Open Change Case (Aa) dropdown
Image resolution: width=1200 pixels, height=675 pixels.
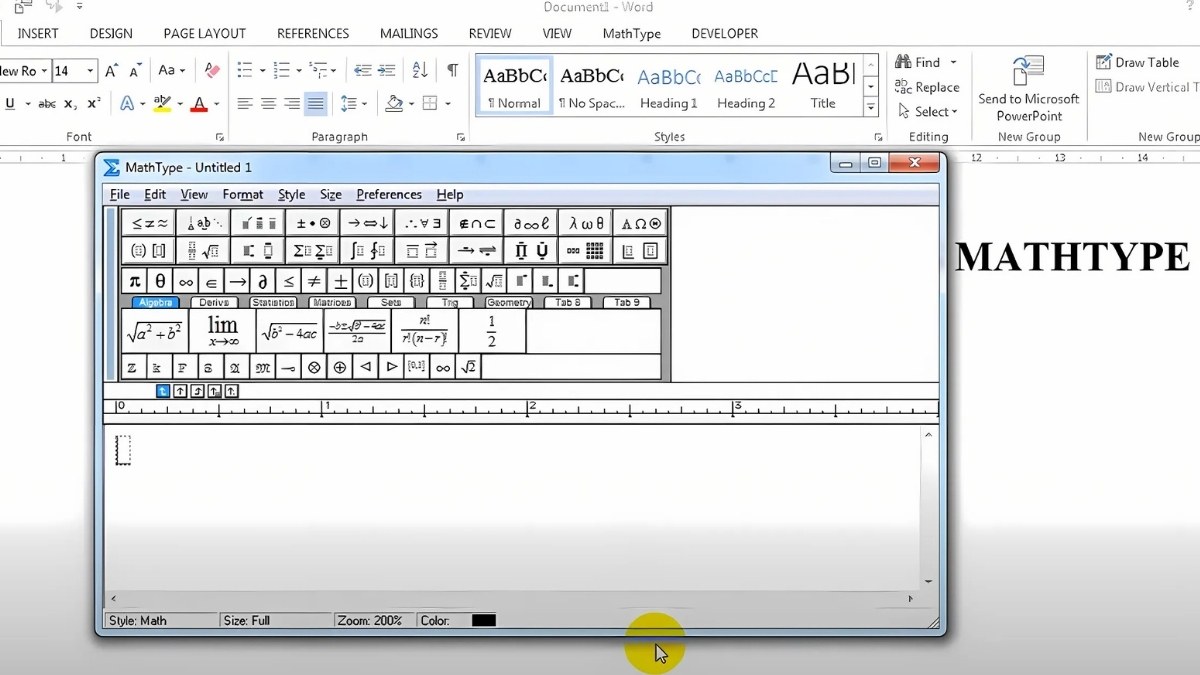pyautogui.click(x=171, y=70)
